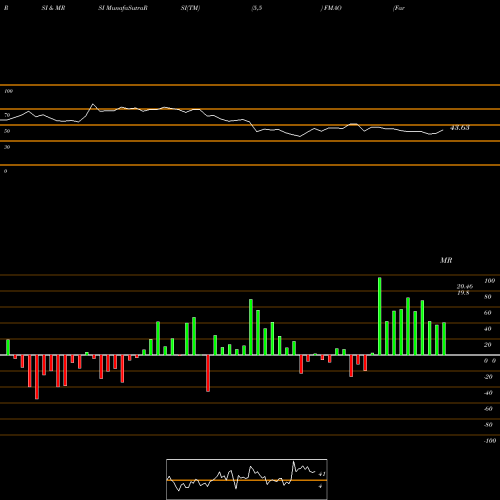Click the 70 level label on the RSI axis
Viewport: 500px width, 500px height.
point(7,115)
